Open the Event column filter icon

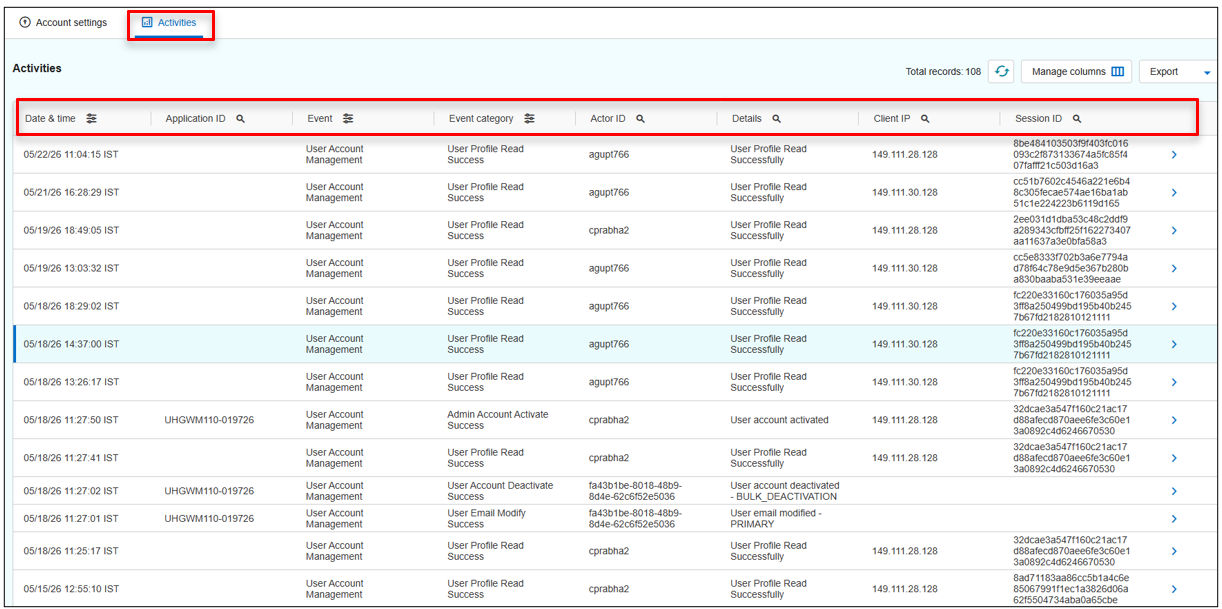coord(348,118)
